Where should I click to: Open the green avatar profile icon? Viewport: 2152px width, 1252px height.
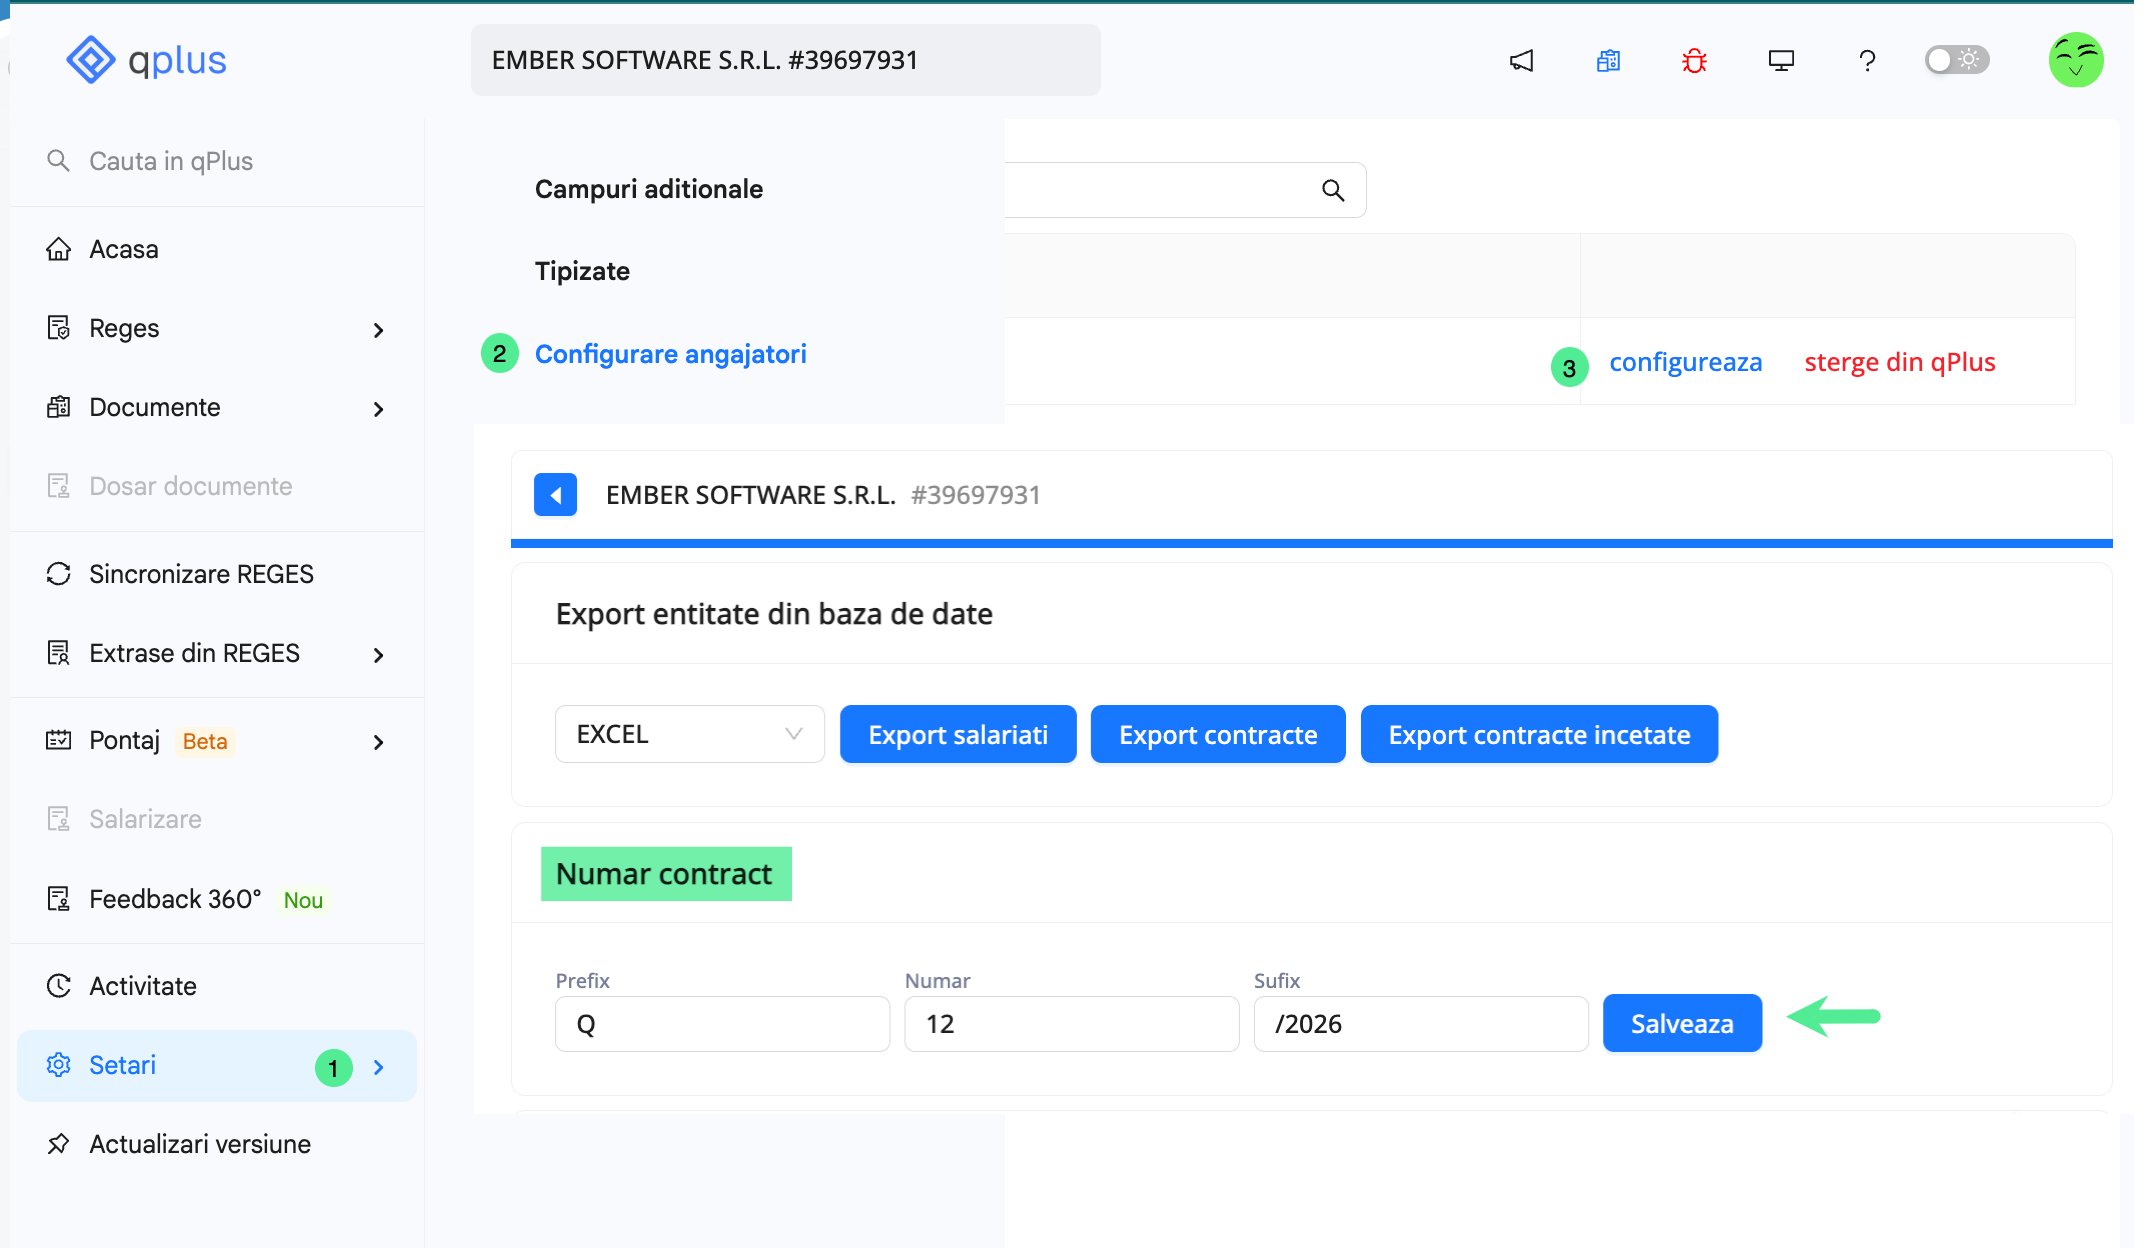2076,60
